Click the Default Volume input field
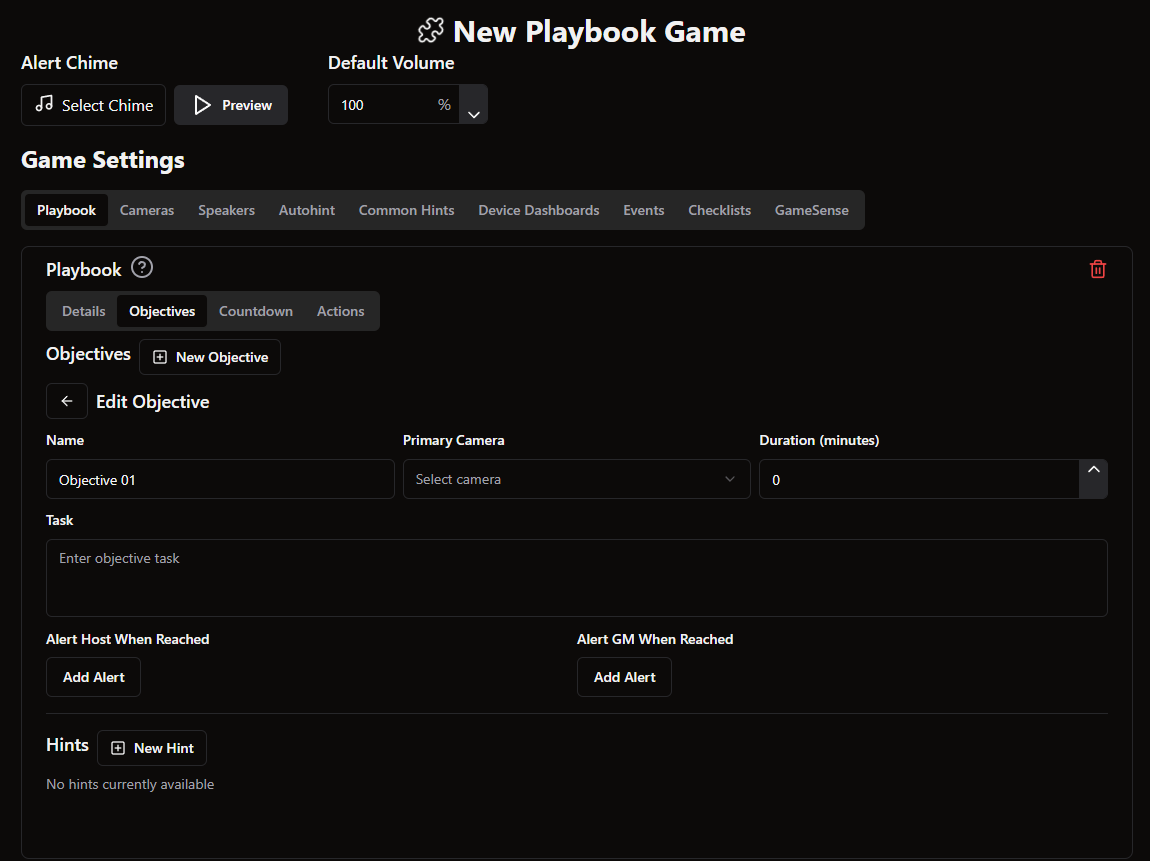The width and height of the screenshot is (1150, 861). click(x=394, y=104)
